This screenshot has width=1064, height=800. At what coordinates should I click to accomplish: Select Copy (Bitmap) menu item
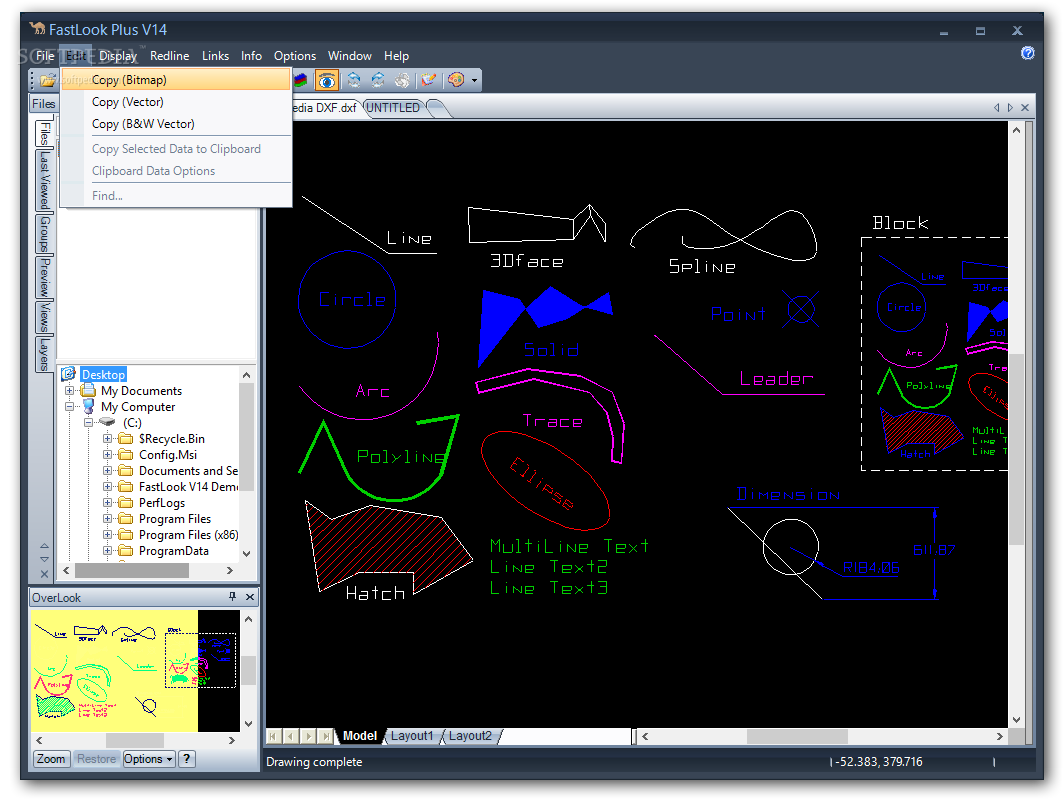[176, 79]
